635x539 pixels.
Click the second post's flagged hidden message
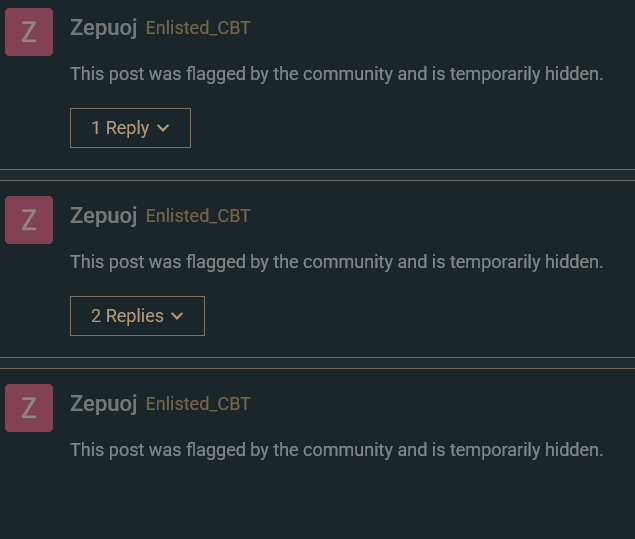[336, 262]
